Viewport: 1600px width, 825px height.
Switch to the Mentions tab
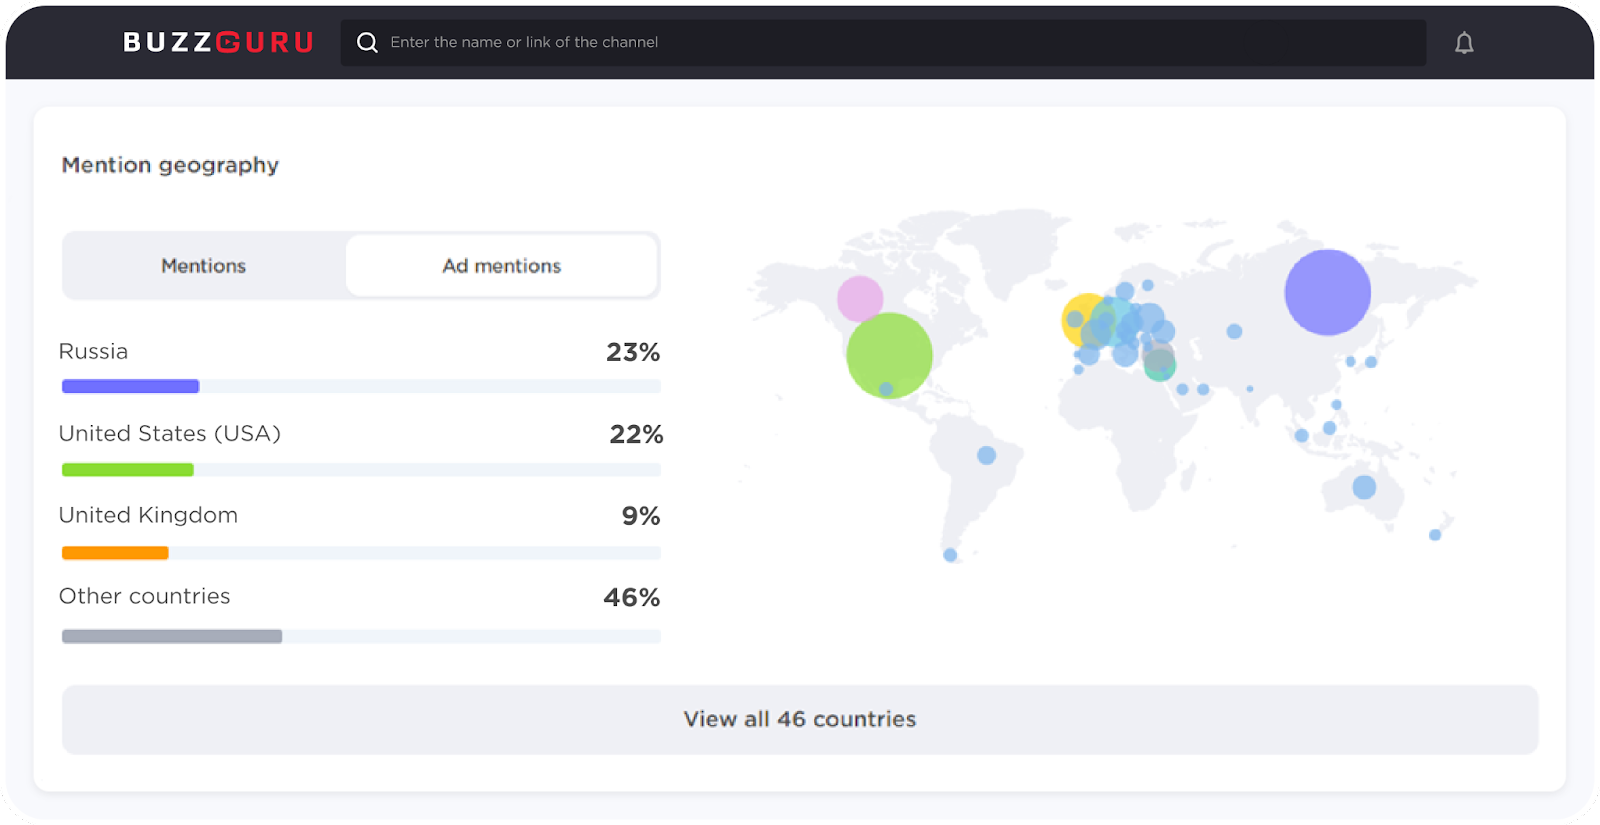click(204, 266)
